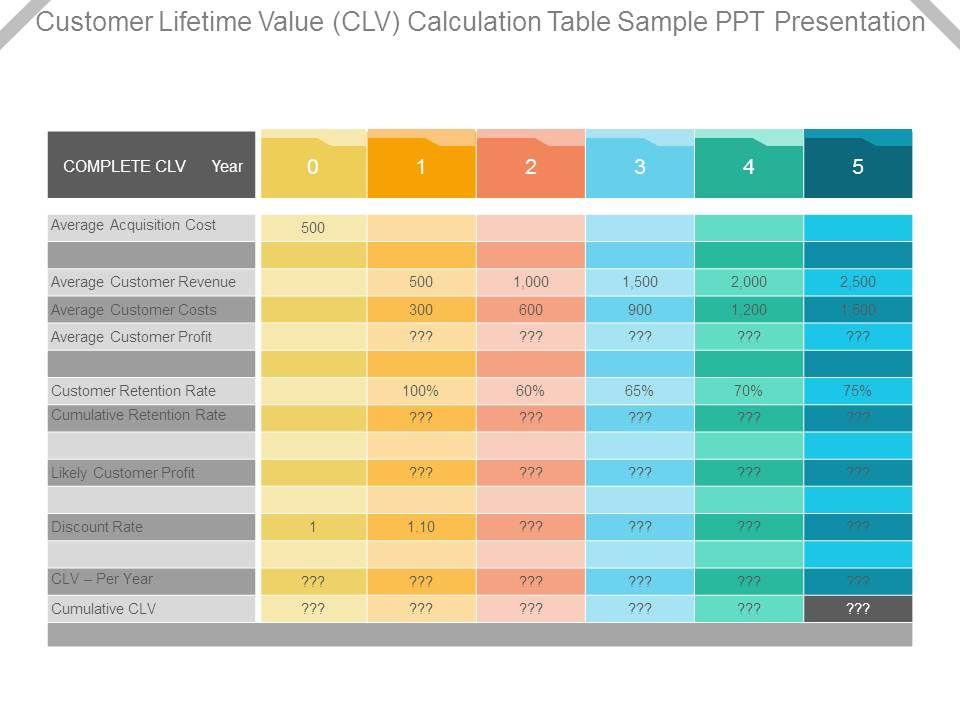Select the 75% retention rate cell
The image size is (960, 720).
tap(858, 391)
